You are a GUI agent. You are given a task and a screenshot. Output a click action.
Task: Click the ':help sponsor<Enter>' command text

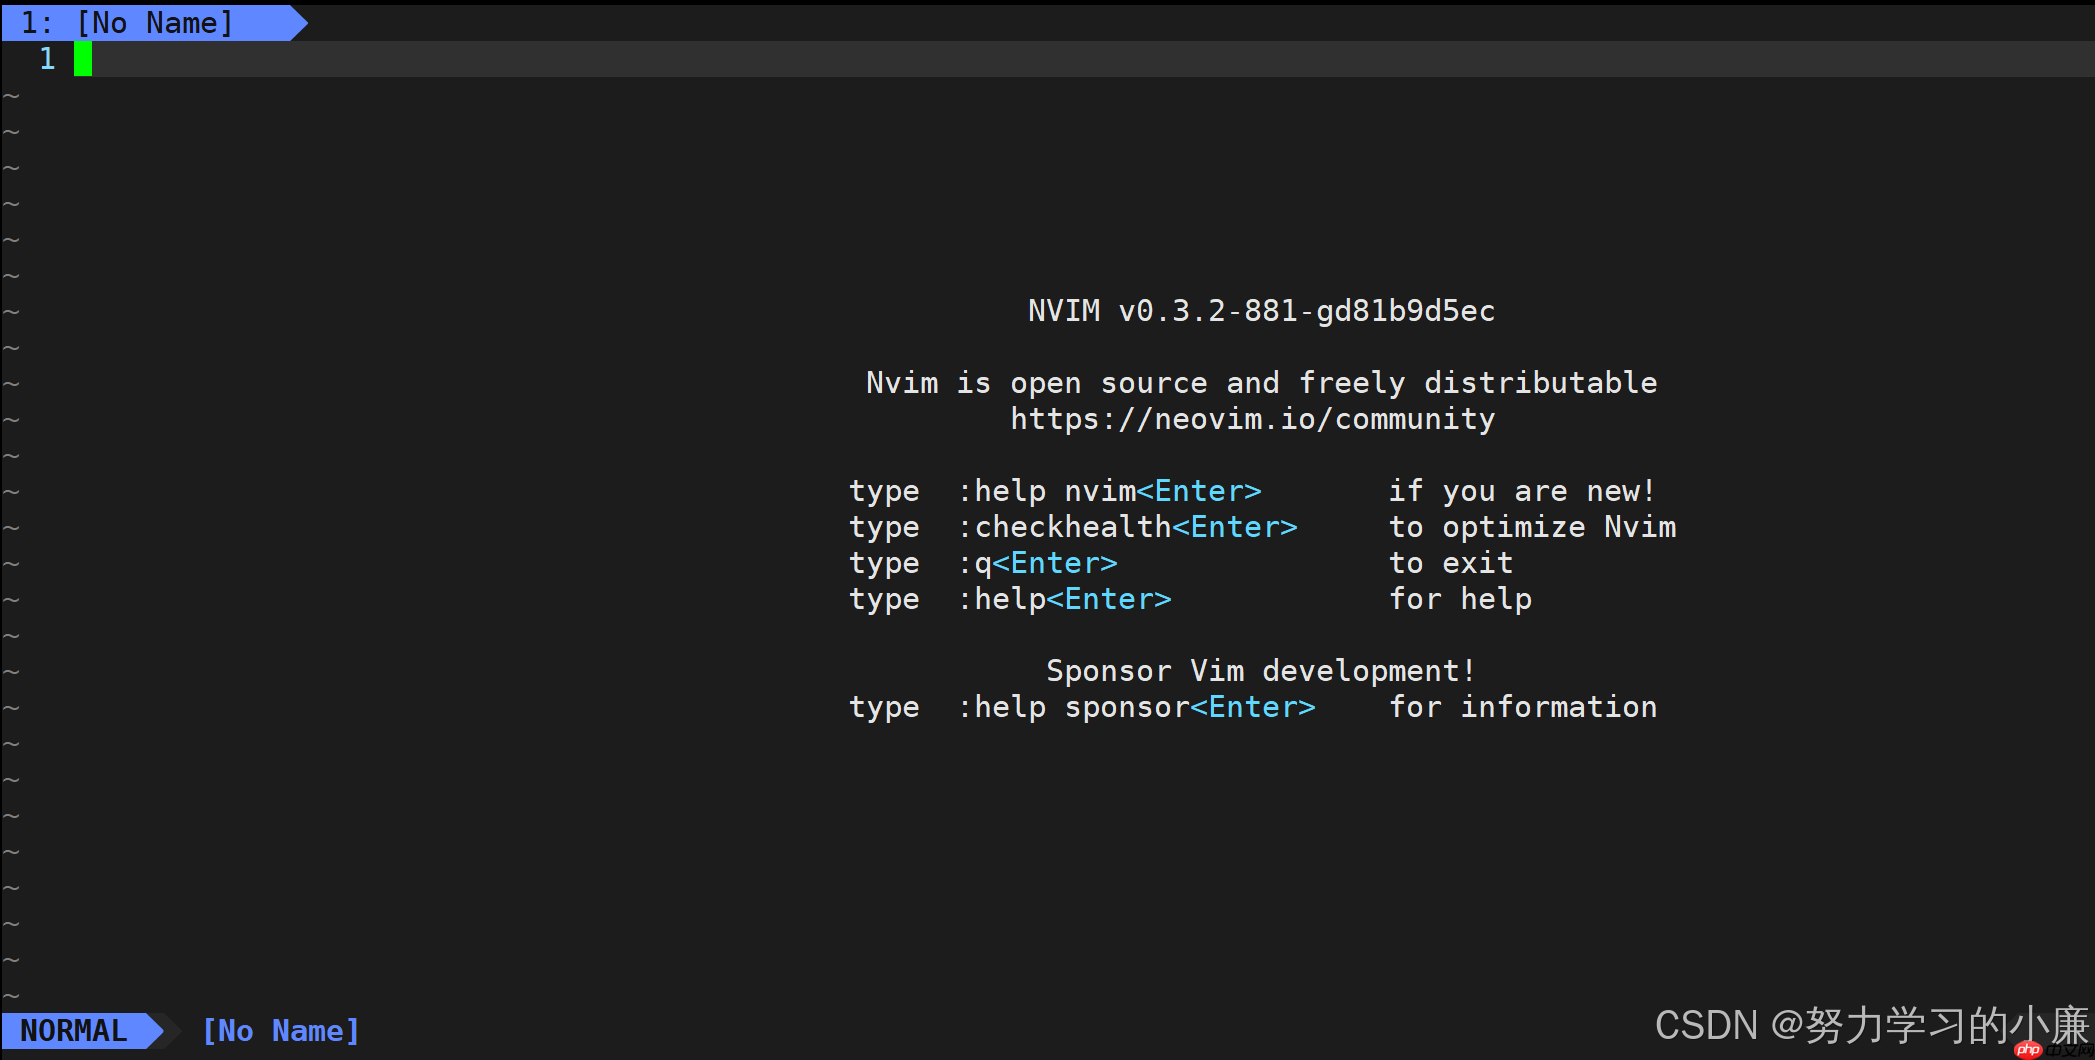pos(1136,707)
